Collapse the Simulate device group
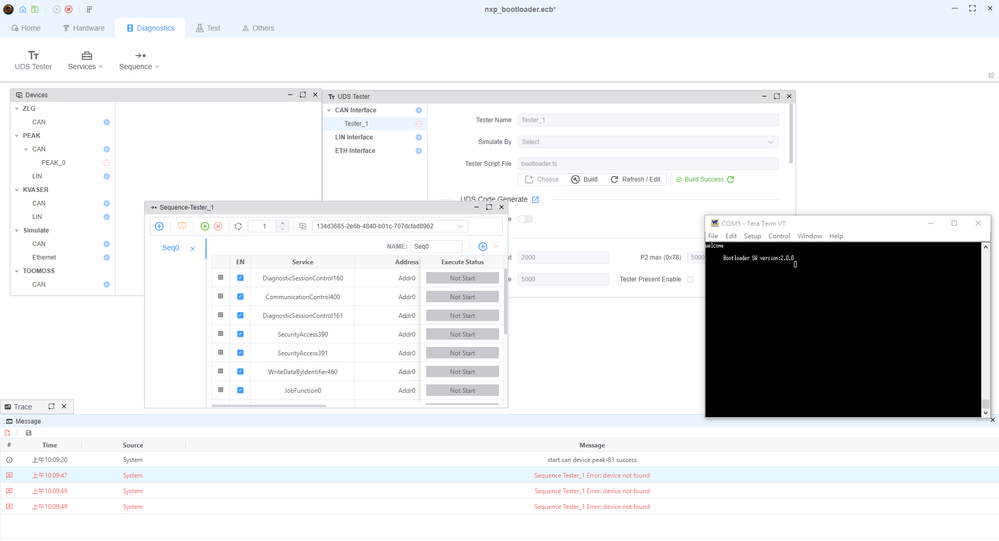 pos(17,231)
